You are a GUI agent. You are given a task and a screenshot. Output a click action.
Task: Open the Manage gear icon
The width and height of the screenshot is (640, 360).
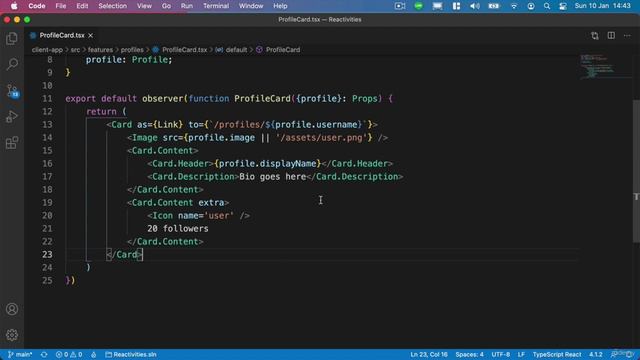pyautogui.click(x=12, y=335)
